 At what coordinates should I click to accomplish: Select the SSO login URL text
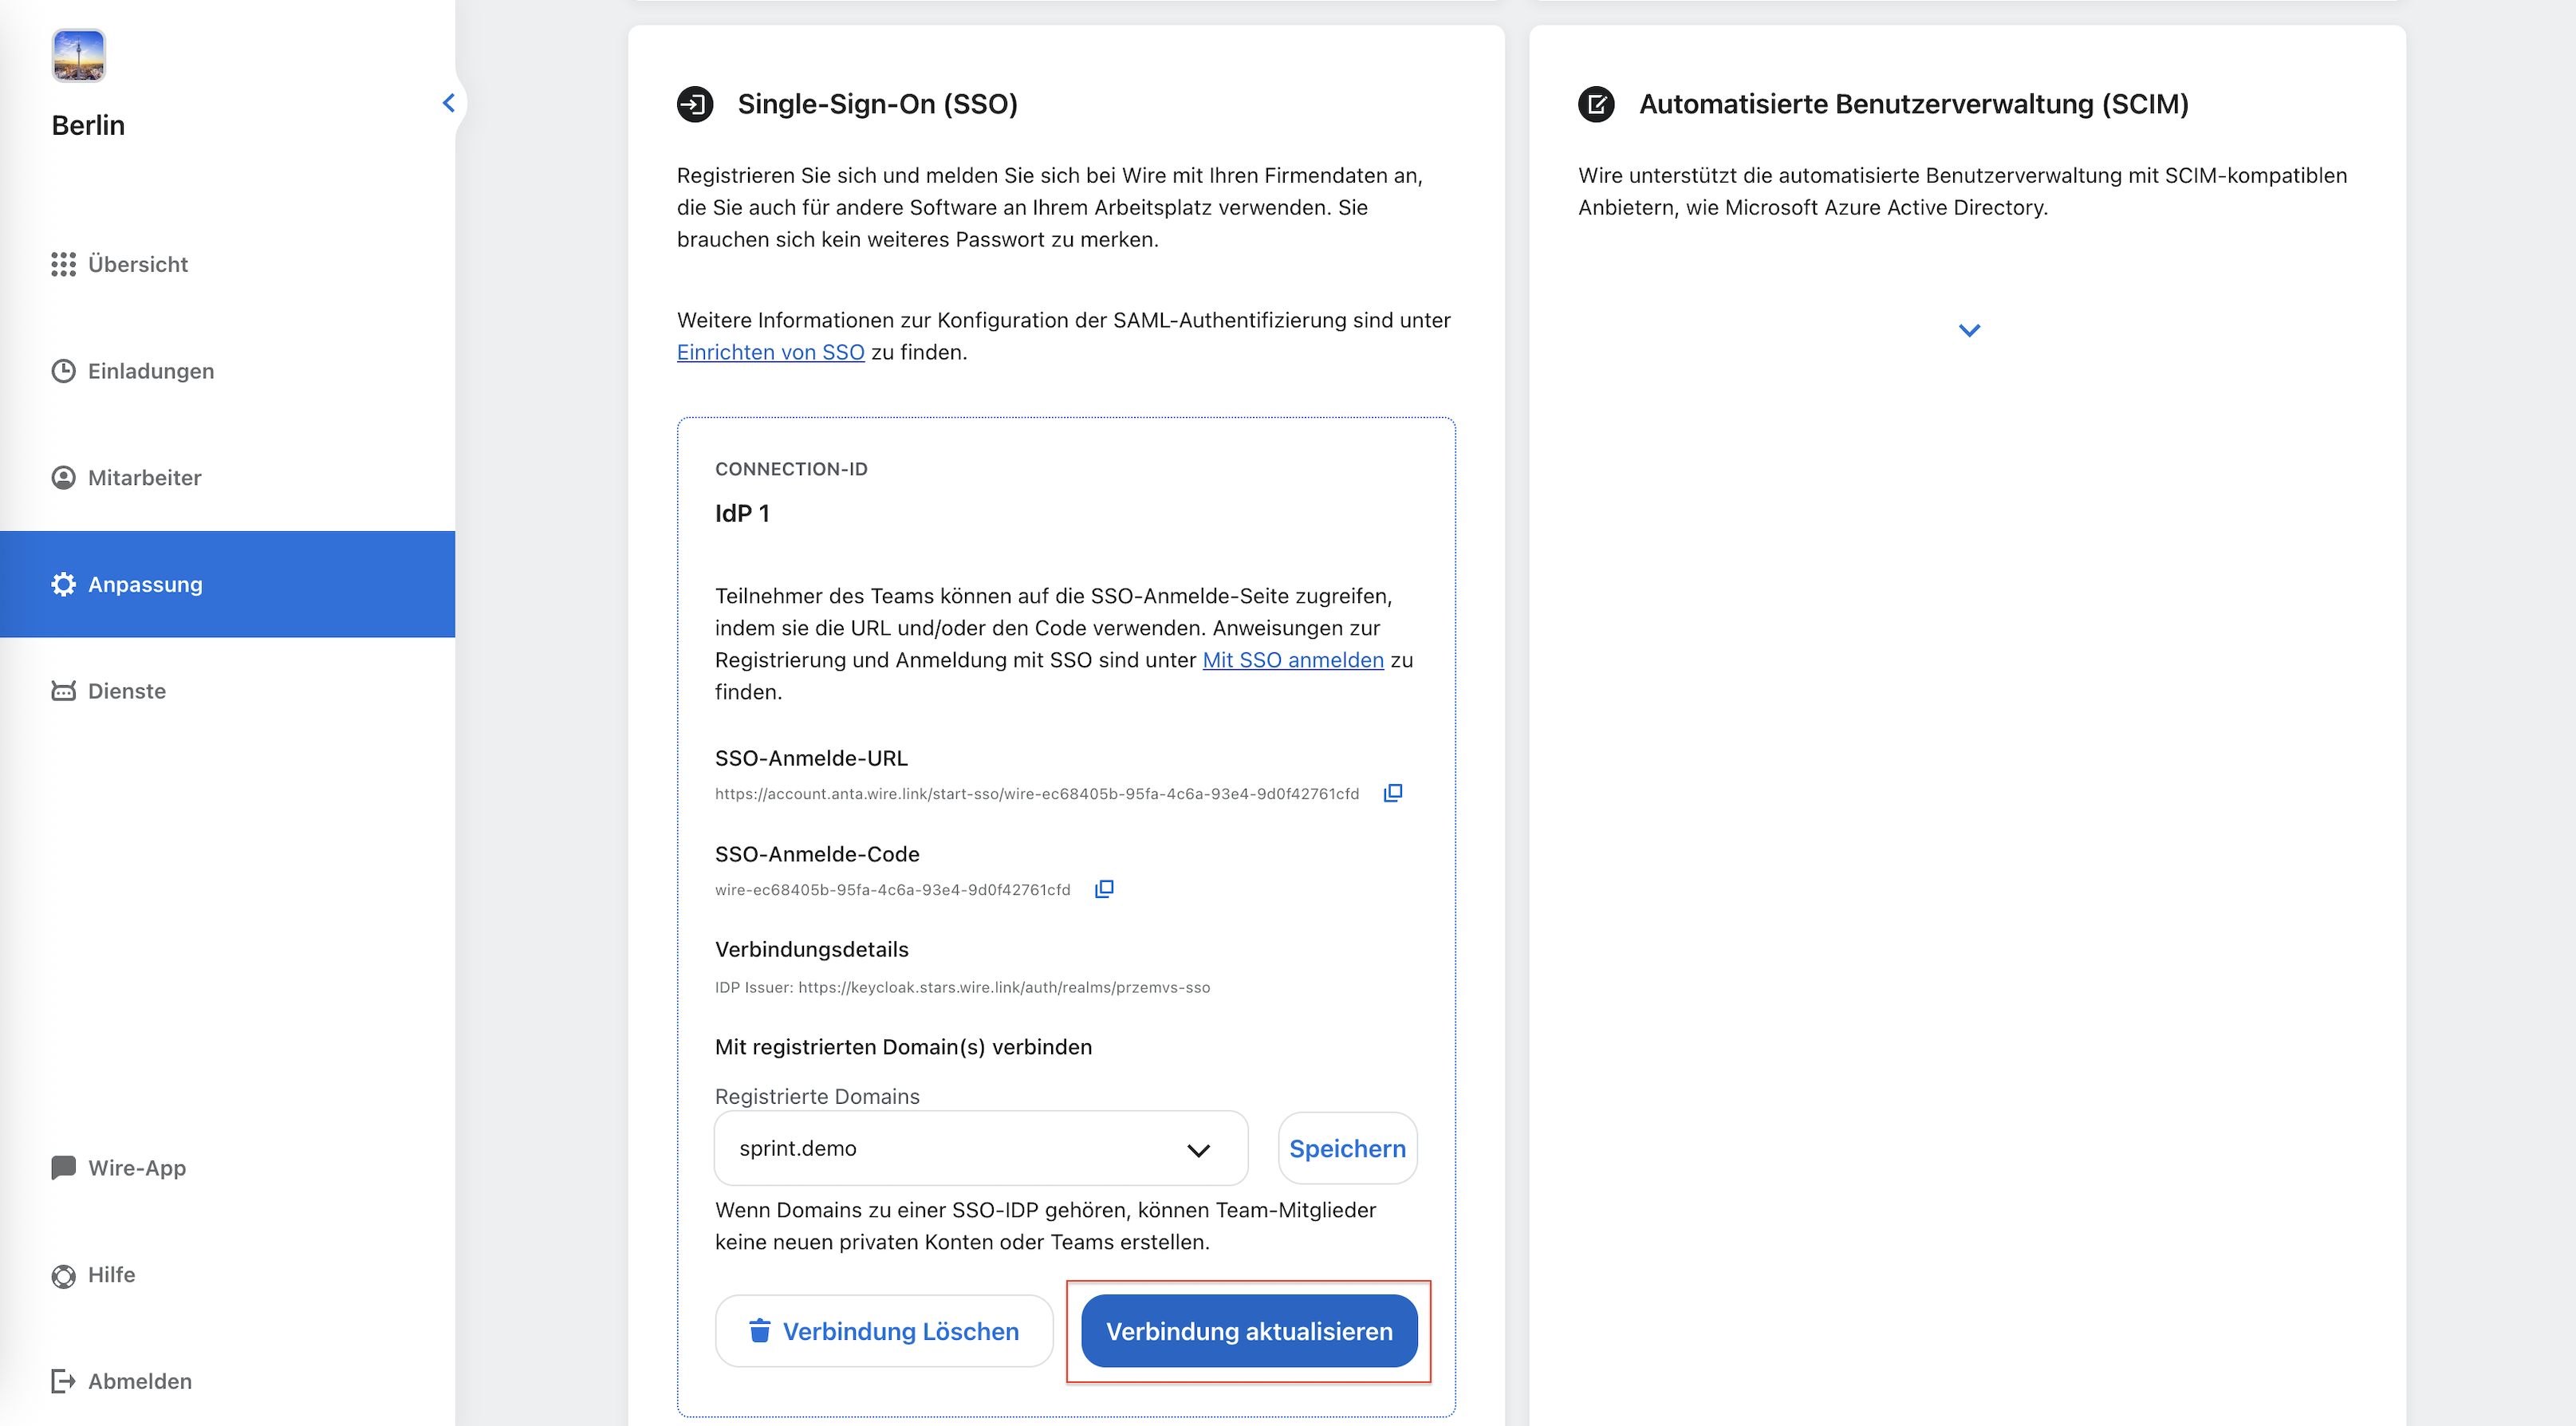tap(1037, 793)
